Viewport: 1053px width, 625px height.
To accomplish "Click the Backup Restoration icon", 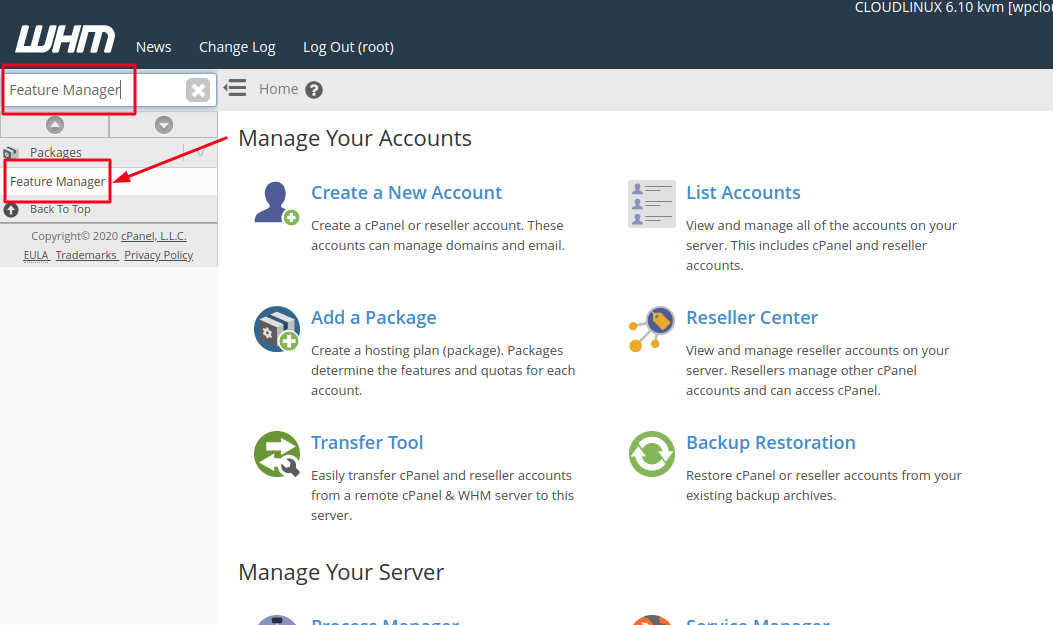I will click(x=651, y=453).
